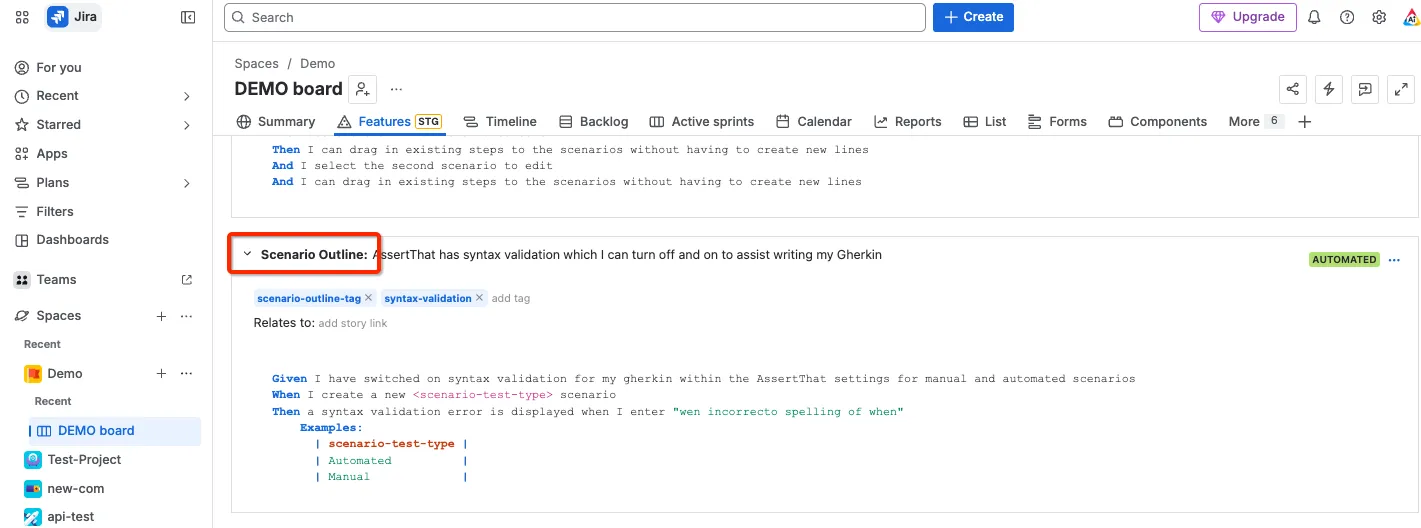
Task: Switch to the Summary tab
Action: pos(276,122)
